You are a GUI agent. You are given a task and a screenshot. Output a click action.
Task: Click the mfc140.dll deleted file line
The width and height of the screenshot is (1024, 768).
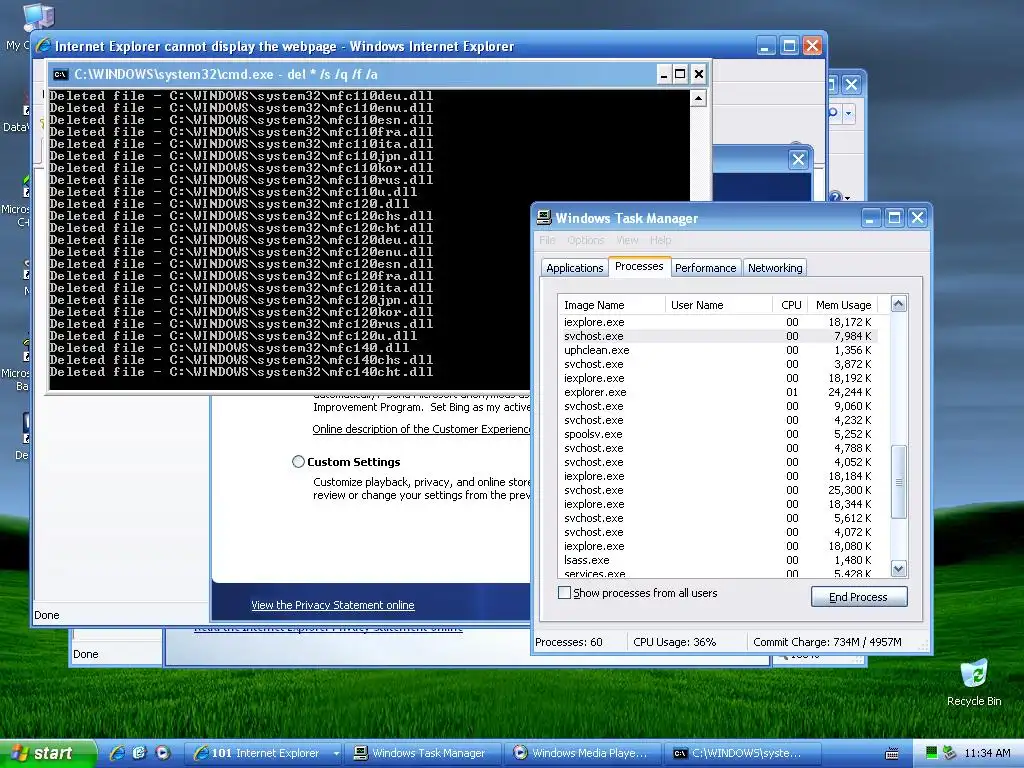pos(229,348)
